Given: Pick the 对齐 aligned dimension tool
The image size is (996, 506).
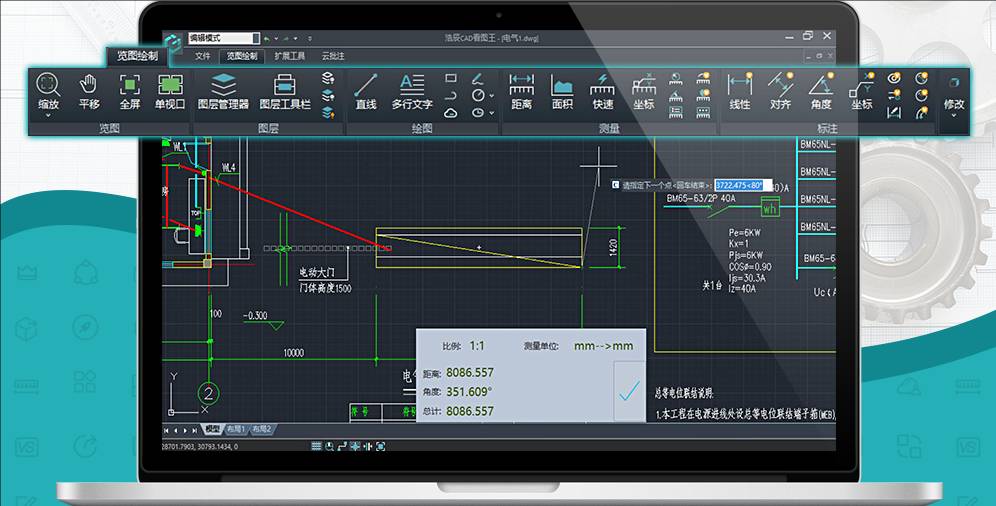Looking at the screenshot, I should click(780, 91).
